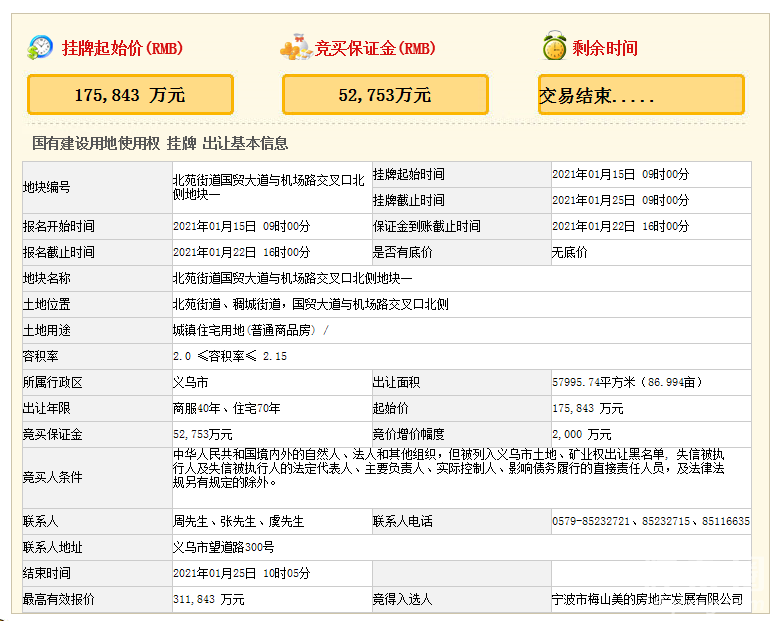Select the highest bid value 311,843 万元

tap(208, 599)
